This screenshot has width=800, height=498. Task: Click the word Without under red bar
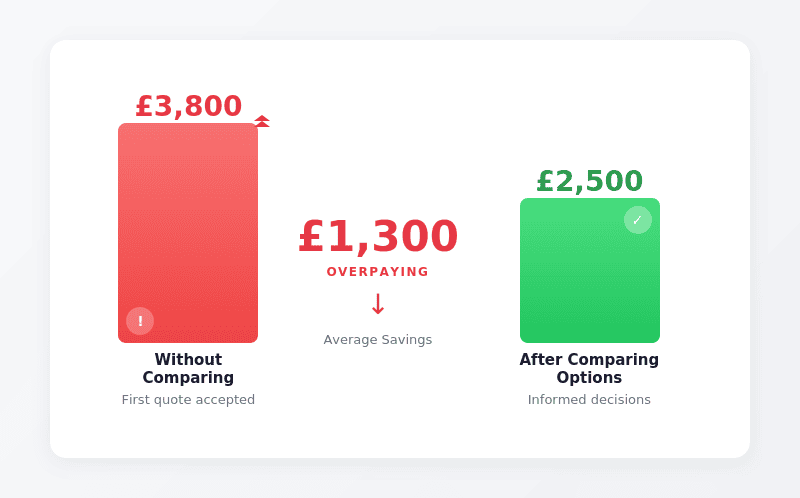click(188, 360)
